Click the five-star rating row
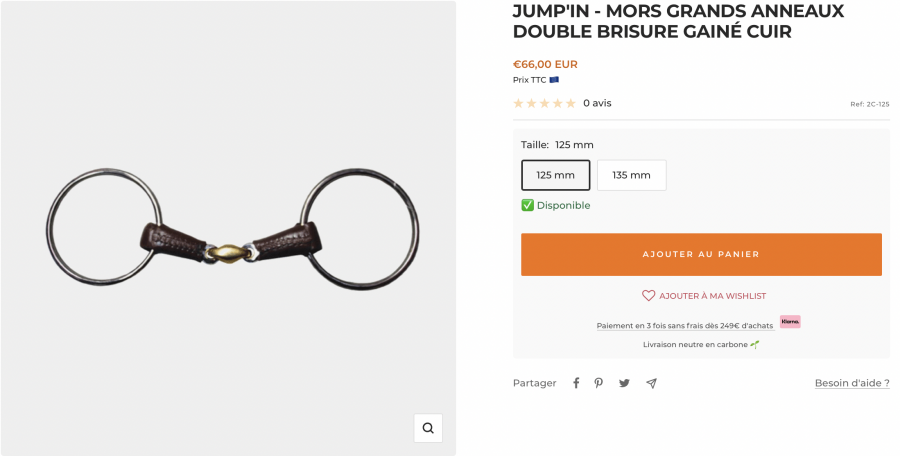Viewport: 900px width, 456px height. tap(544, 103)
